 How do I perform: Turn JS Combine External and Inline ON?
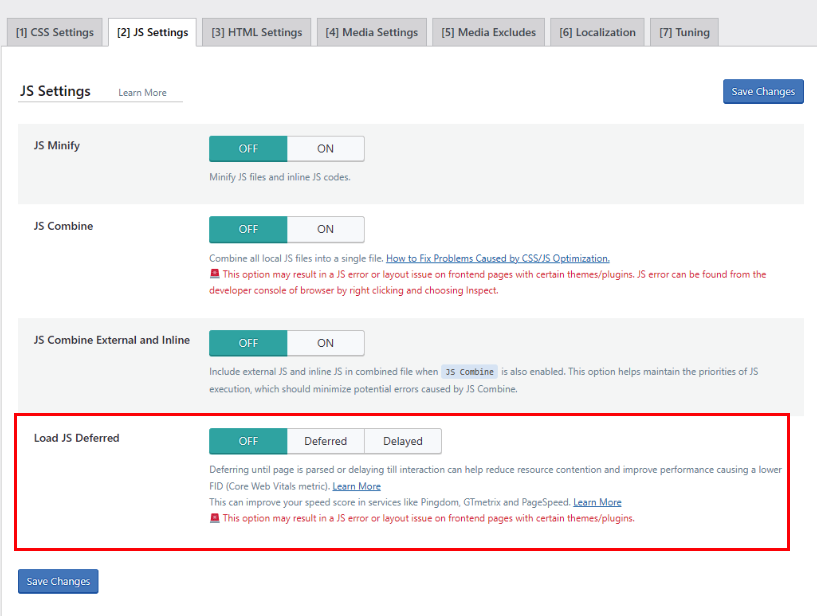326,343
